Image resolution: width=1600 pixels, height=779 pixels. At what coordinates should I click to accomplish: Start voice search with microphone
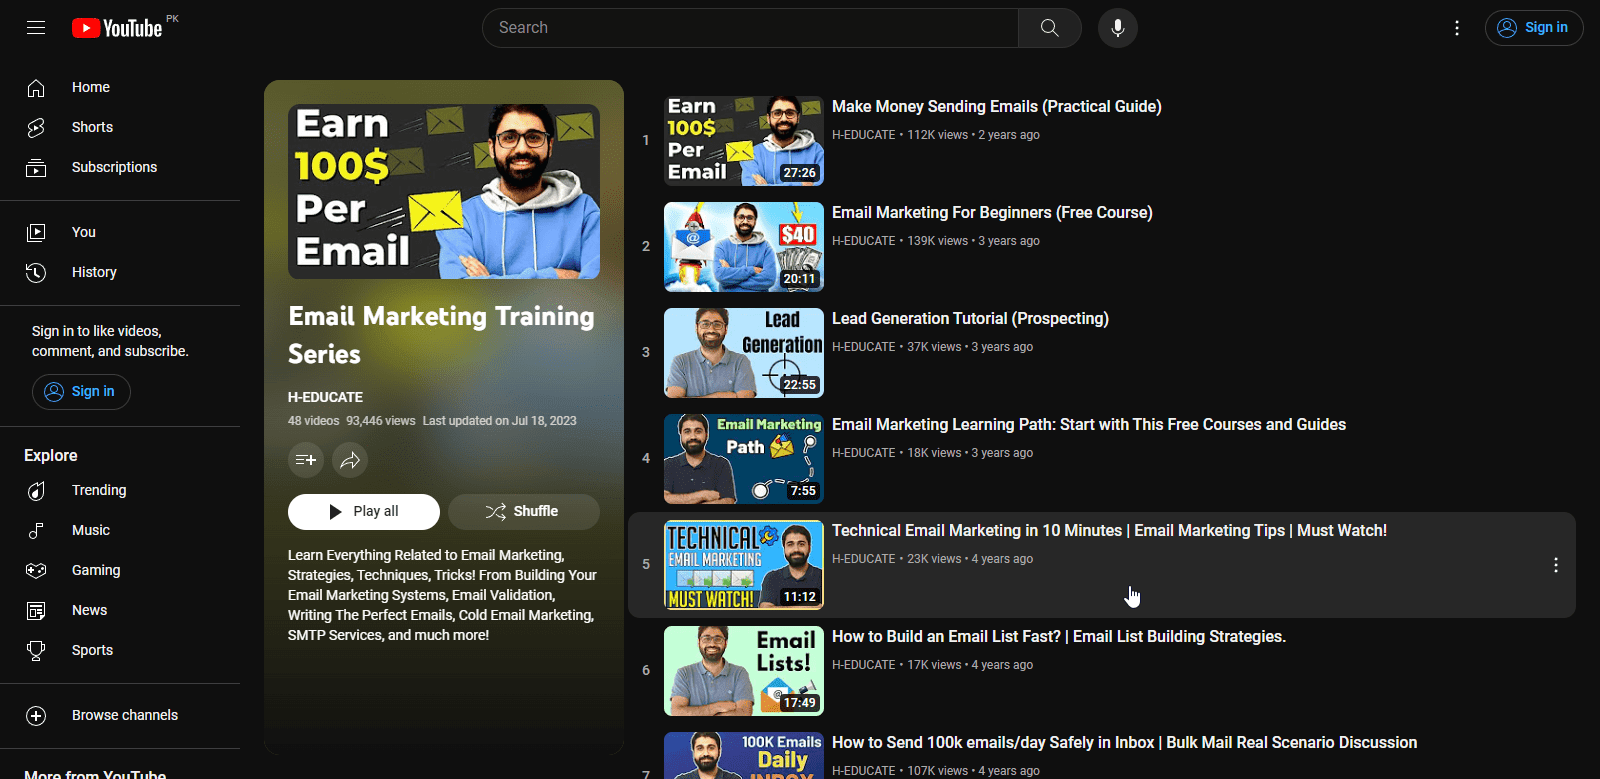click(1117, 28)
